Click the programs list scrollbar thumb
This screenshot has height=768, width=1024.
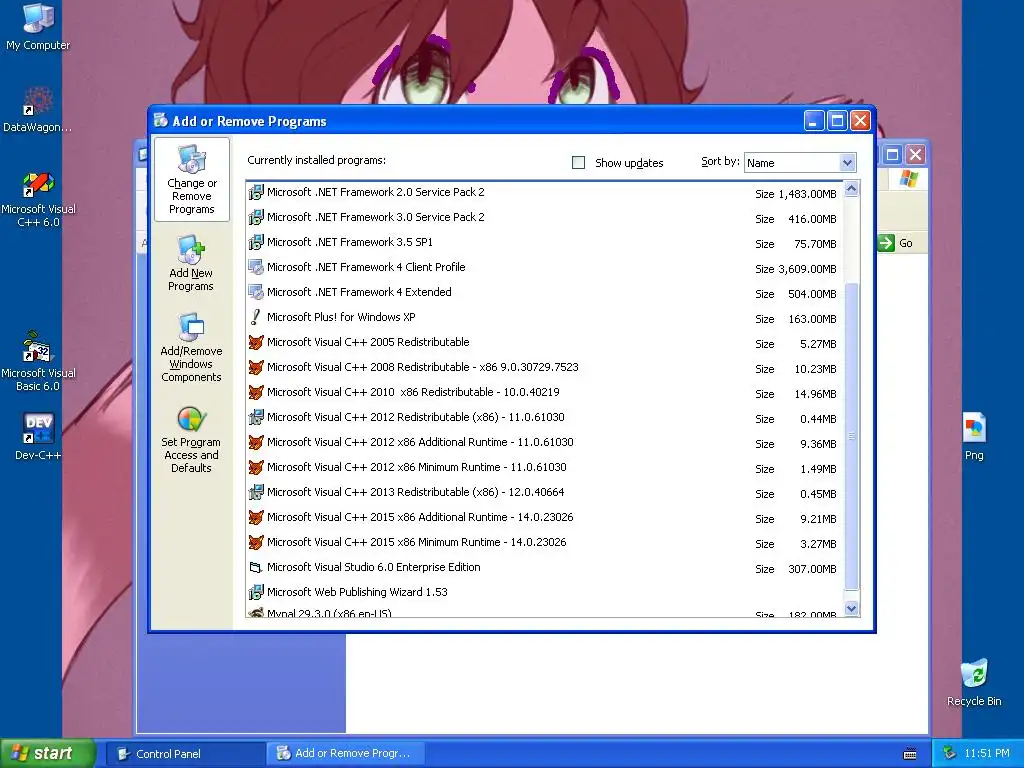tap(851, 436)
